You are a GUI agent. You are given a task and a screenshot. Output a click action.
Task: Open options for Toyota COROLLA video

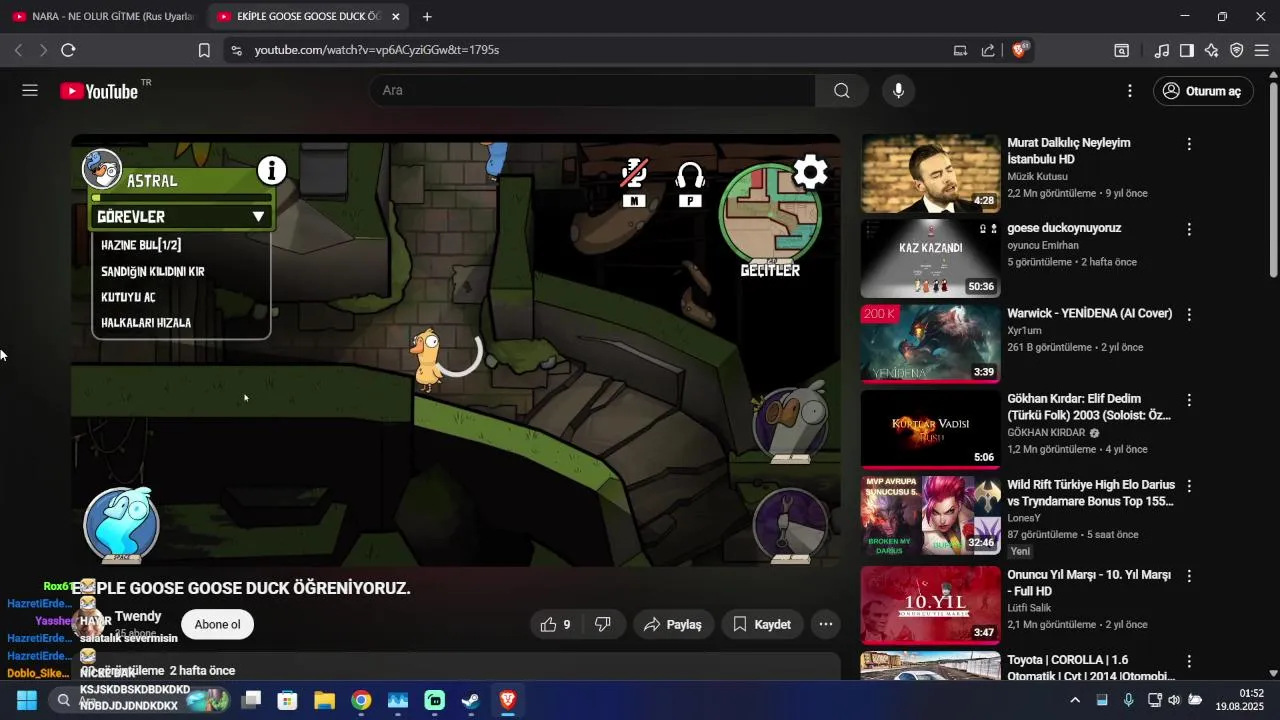click(1189, 661)
